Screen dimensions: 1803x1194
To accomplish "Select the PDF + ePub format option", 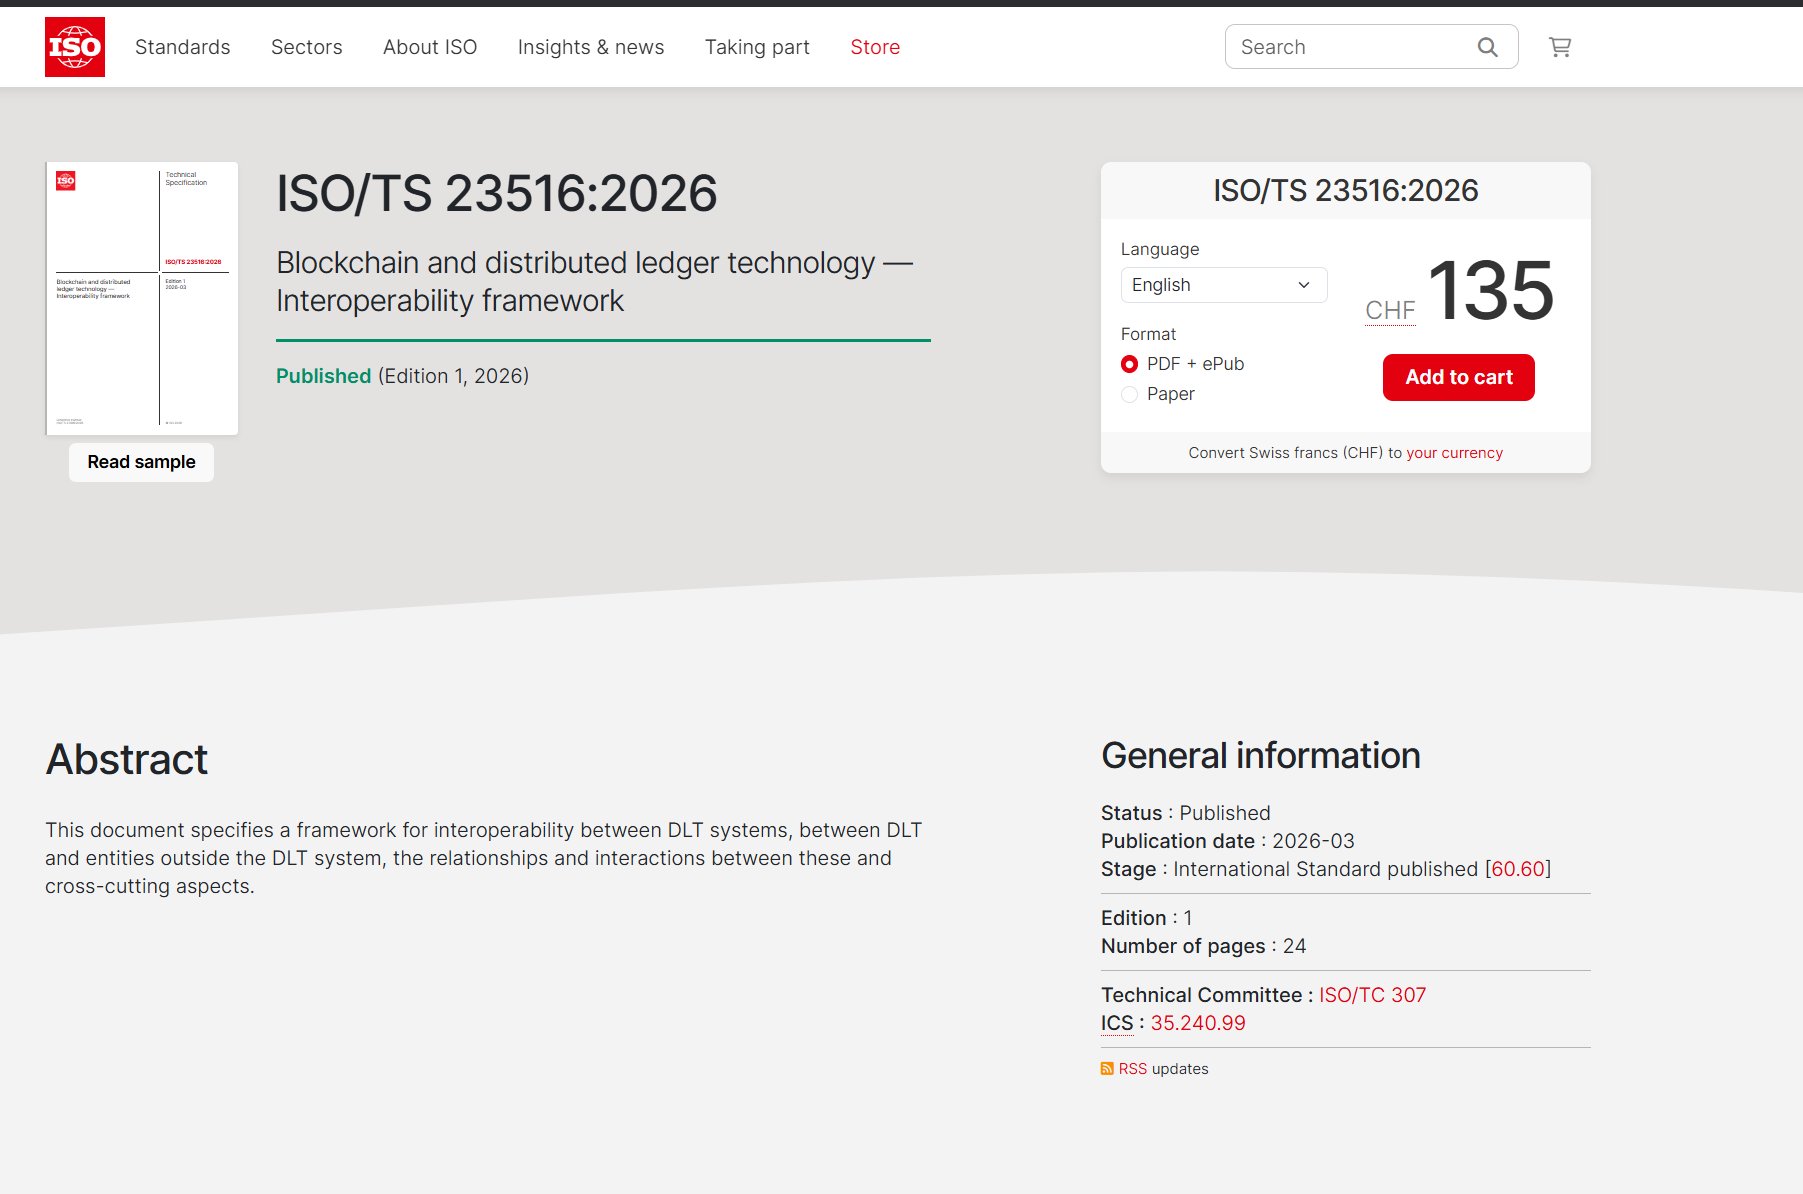I will tap(1130, 364).
